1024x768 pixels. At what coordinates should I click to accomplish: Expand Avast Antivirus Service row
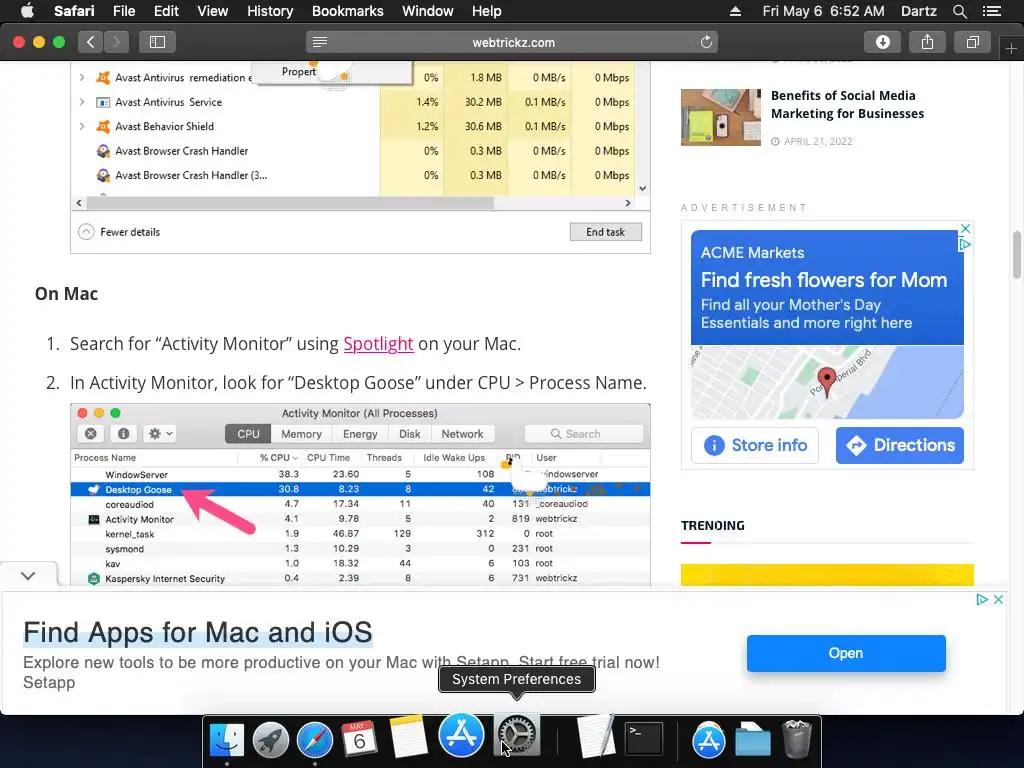[82, 102]
